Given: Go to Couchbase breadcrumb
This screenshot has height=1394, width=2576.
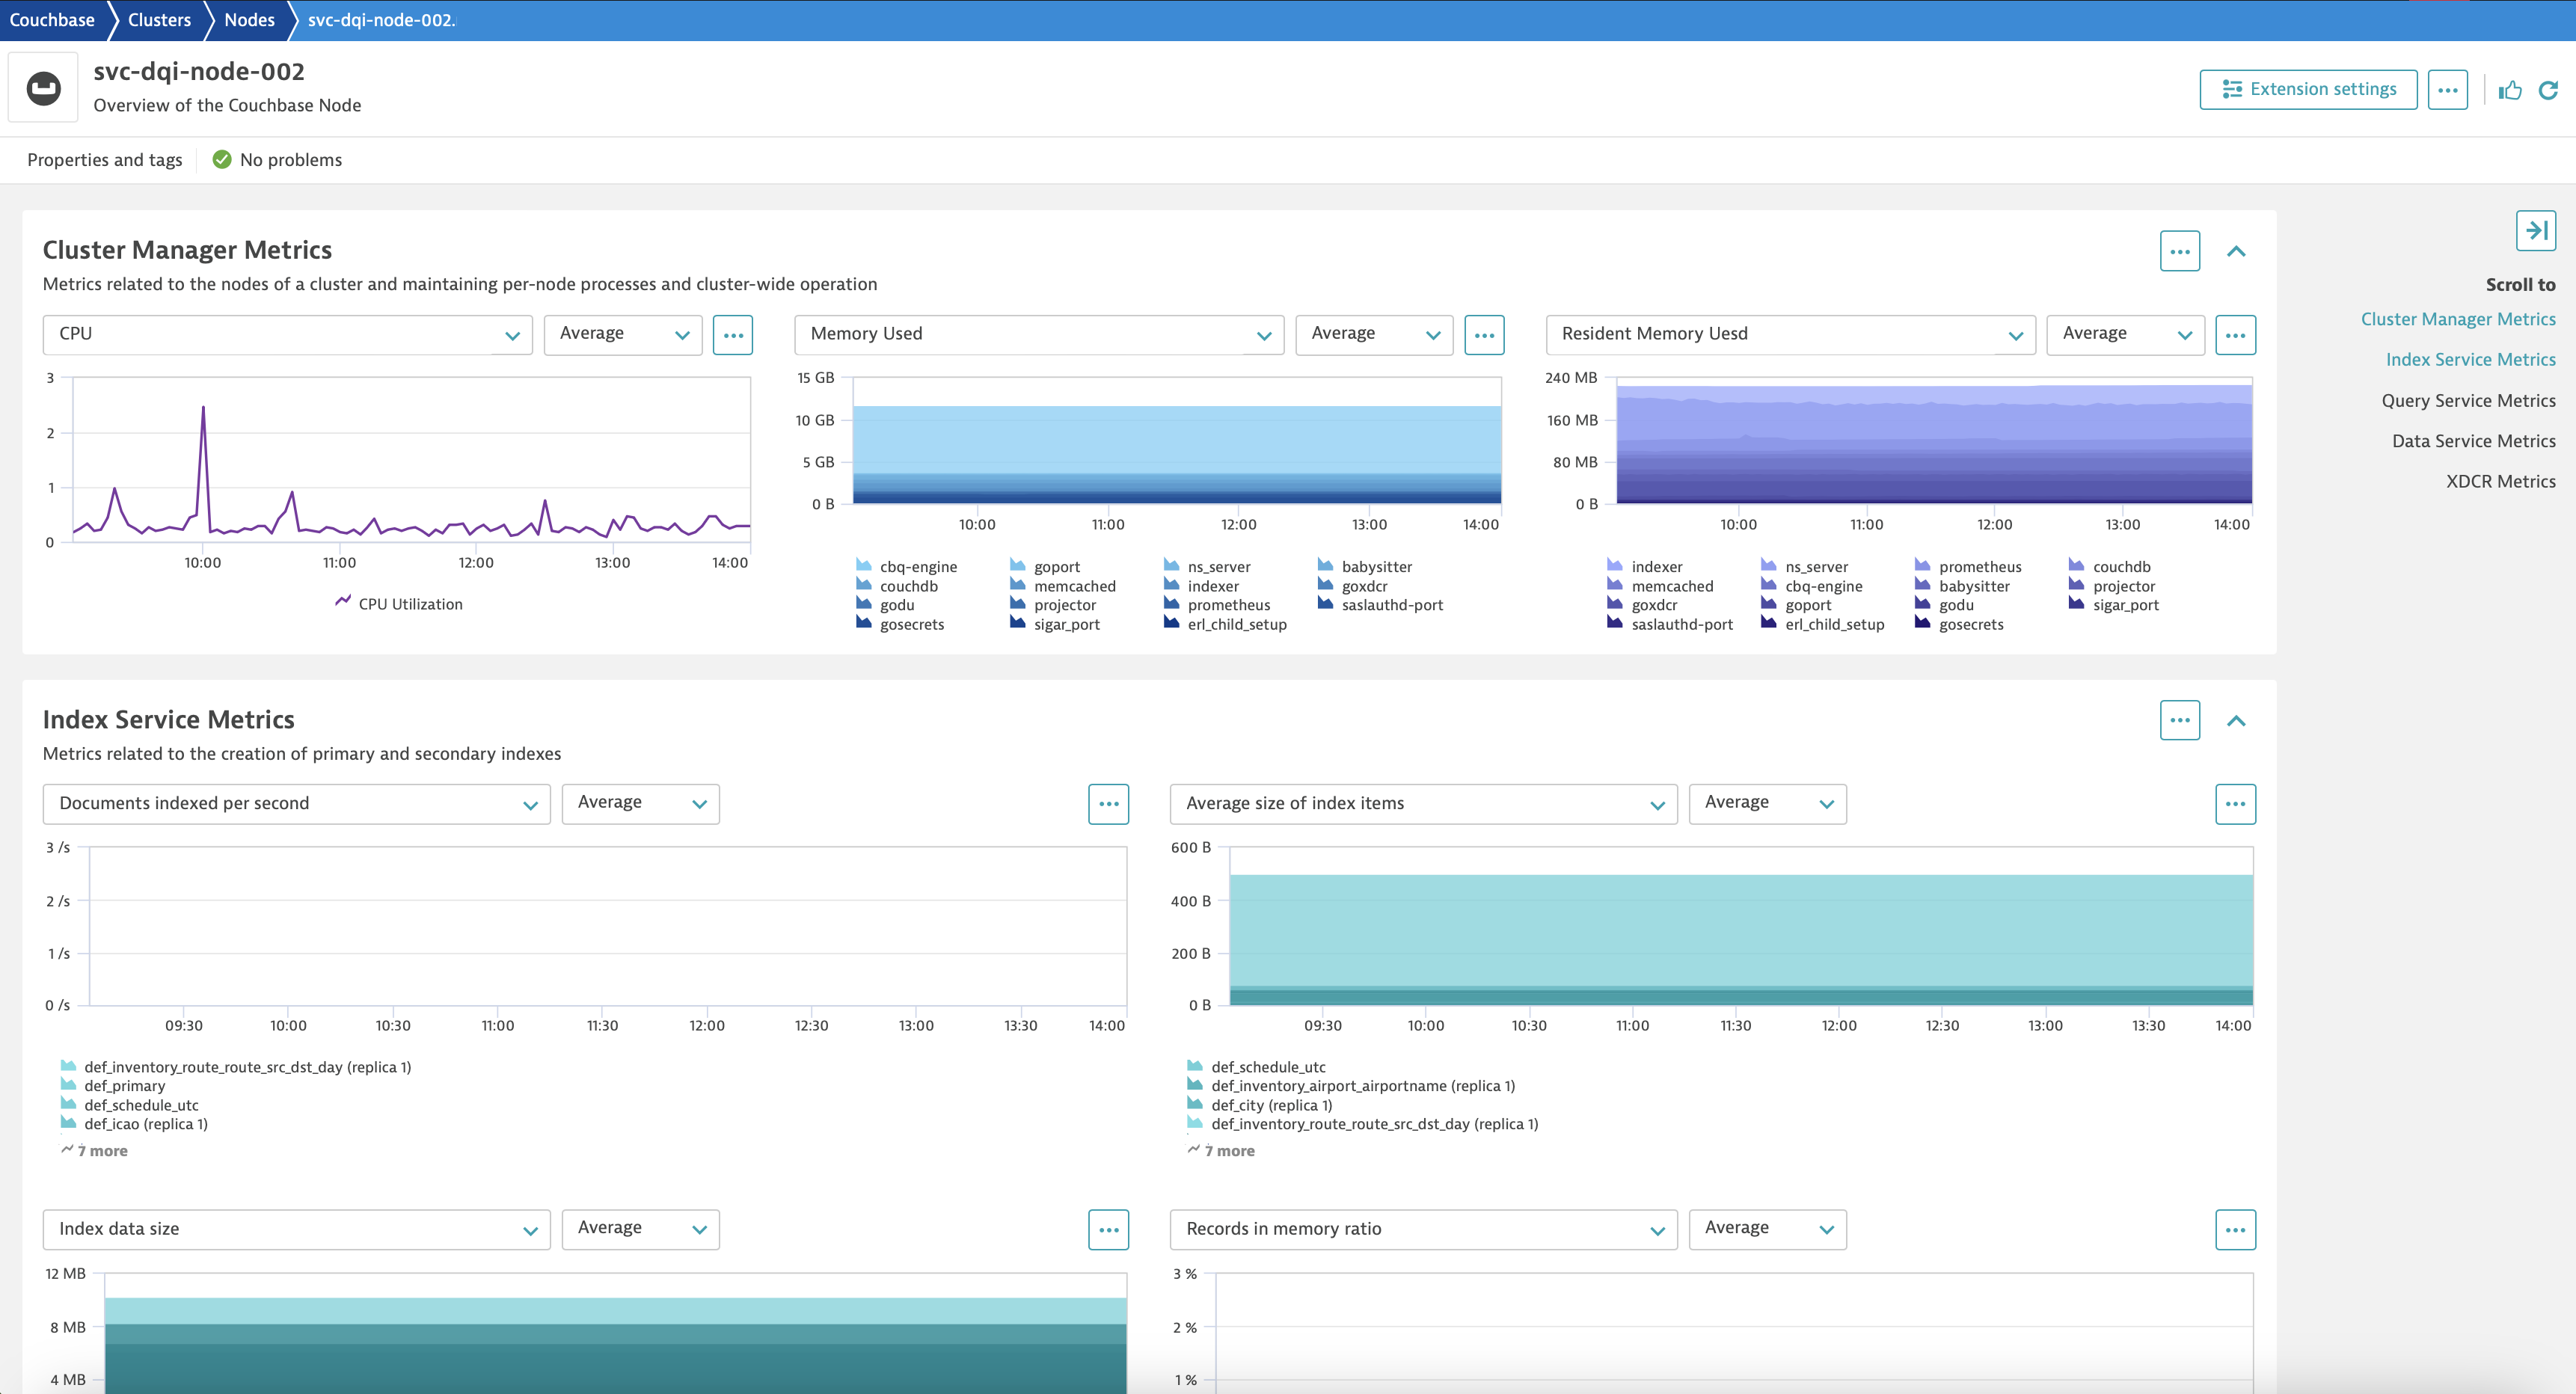Looking at the screenshot, I should coord(52,20).
